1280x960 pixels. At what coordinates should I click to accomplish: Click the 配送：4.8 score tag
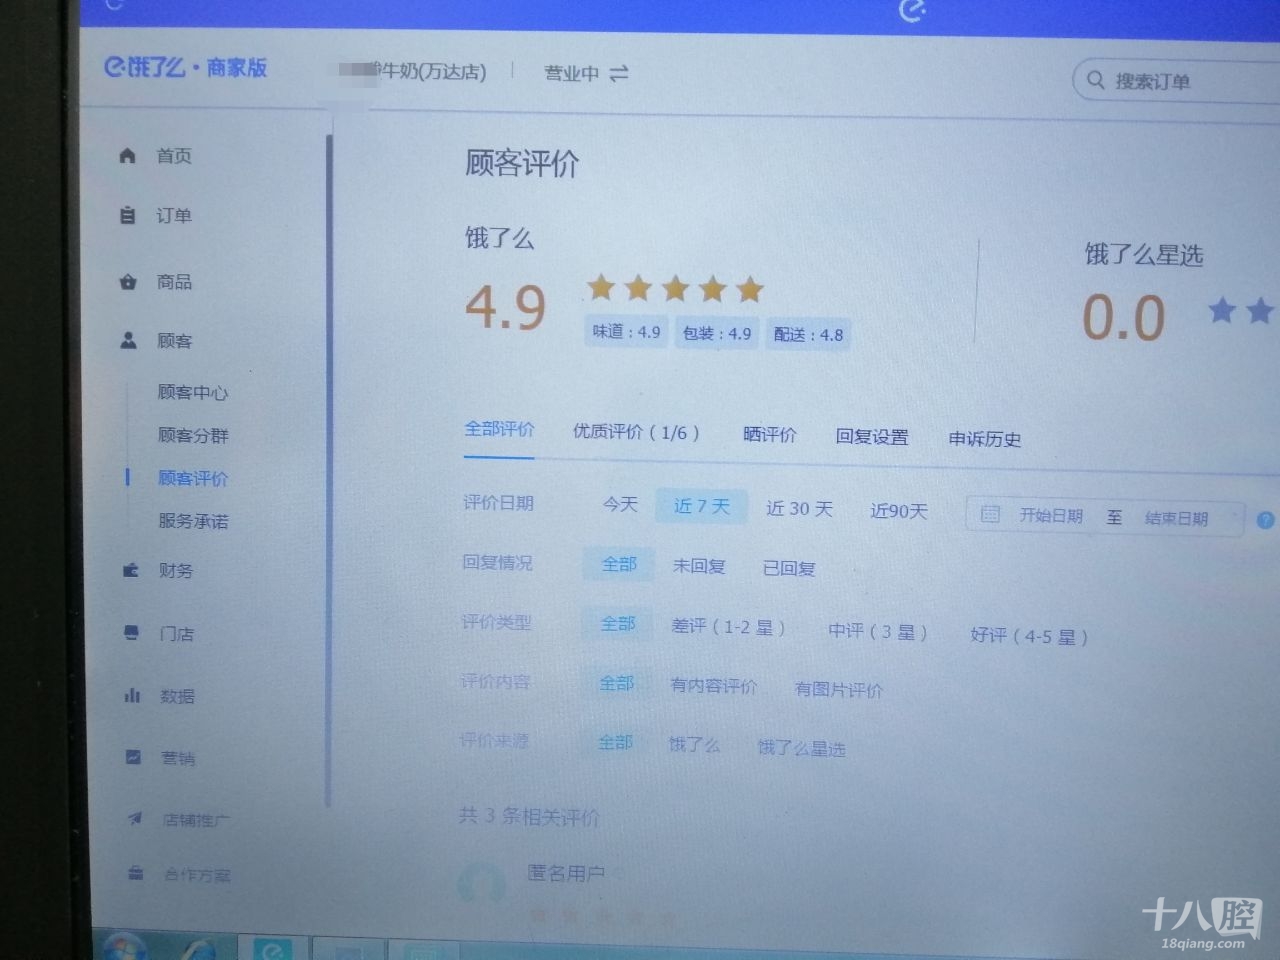point(808,335)
